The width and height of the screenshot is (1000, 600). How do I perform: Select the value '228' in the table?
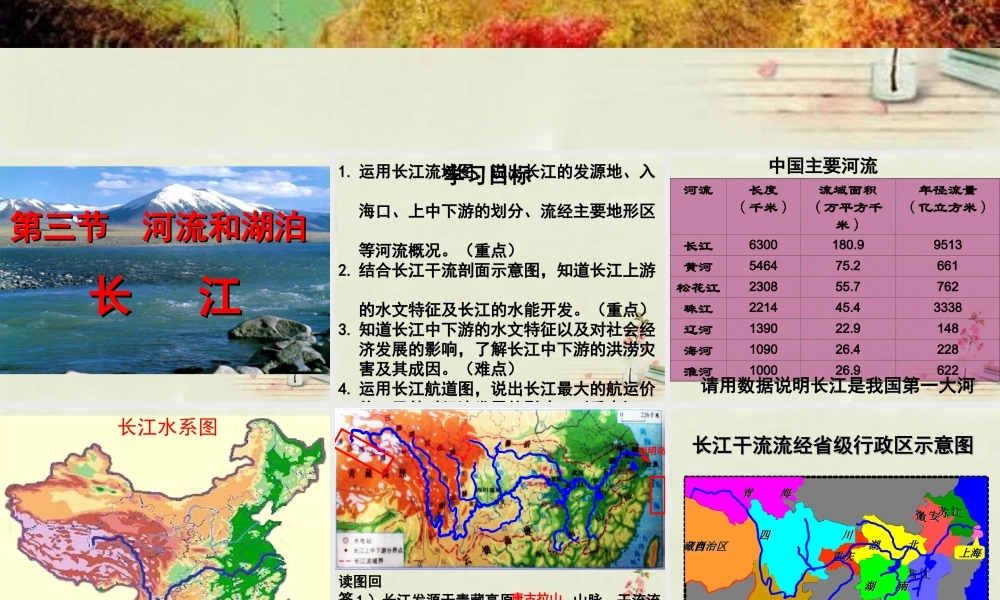[x=947, y=350]
